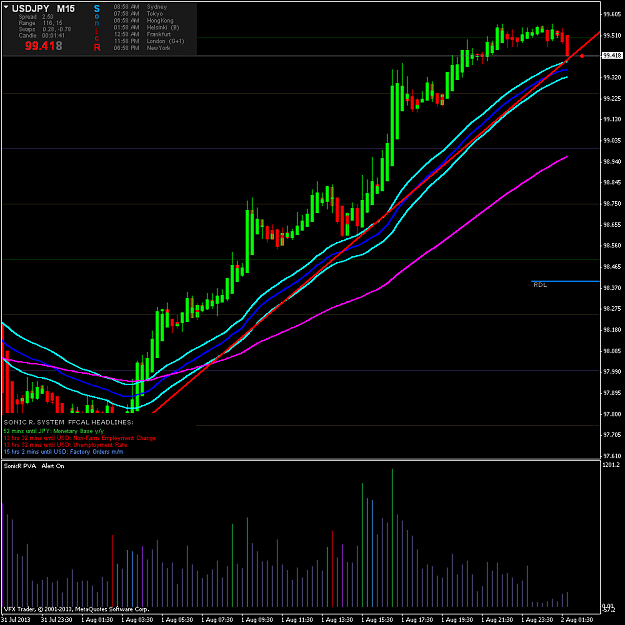
Task: Click the Spread 2.50 readout
Action: pyautogui.click(x=36, y=17)
